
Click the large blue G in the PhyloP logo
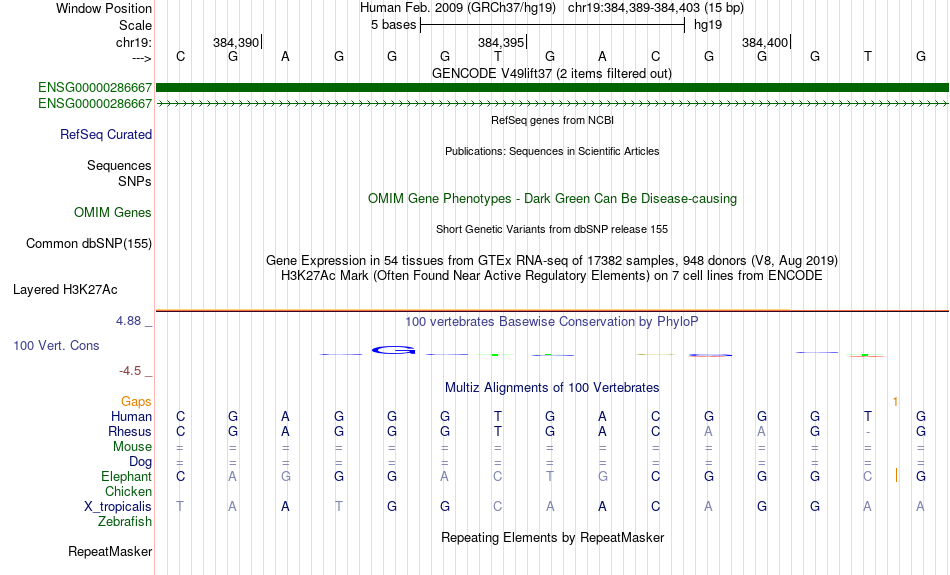[393, 350]
